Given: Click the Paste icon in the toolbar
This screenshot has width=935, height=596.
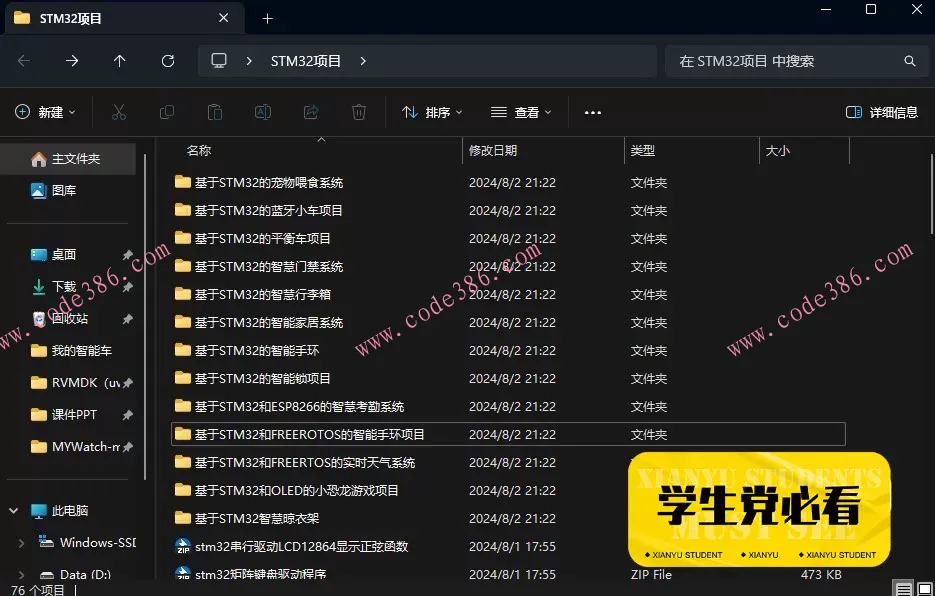Looking at the screenshot, I should [214, 111].
